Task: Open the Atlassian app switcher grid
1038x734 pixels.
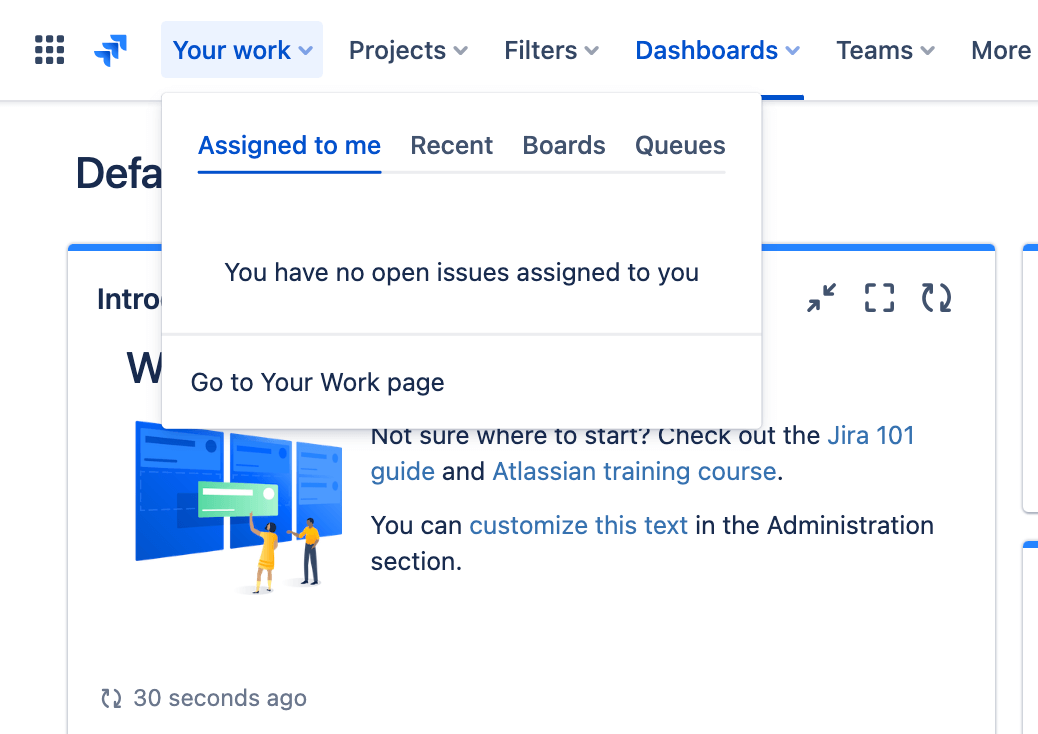Action: point(48,50)
